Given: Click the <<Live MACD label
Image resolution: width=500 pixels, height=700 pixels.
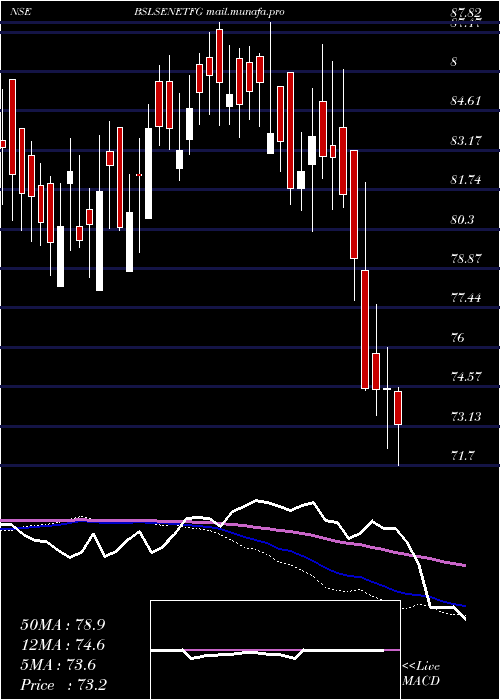Looking at the screenshot, I should point(421,674).
